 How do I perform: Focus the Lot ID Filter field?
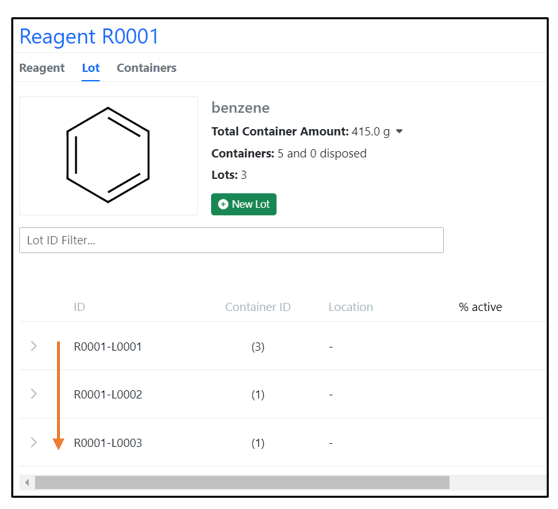tap(231, 240)
